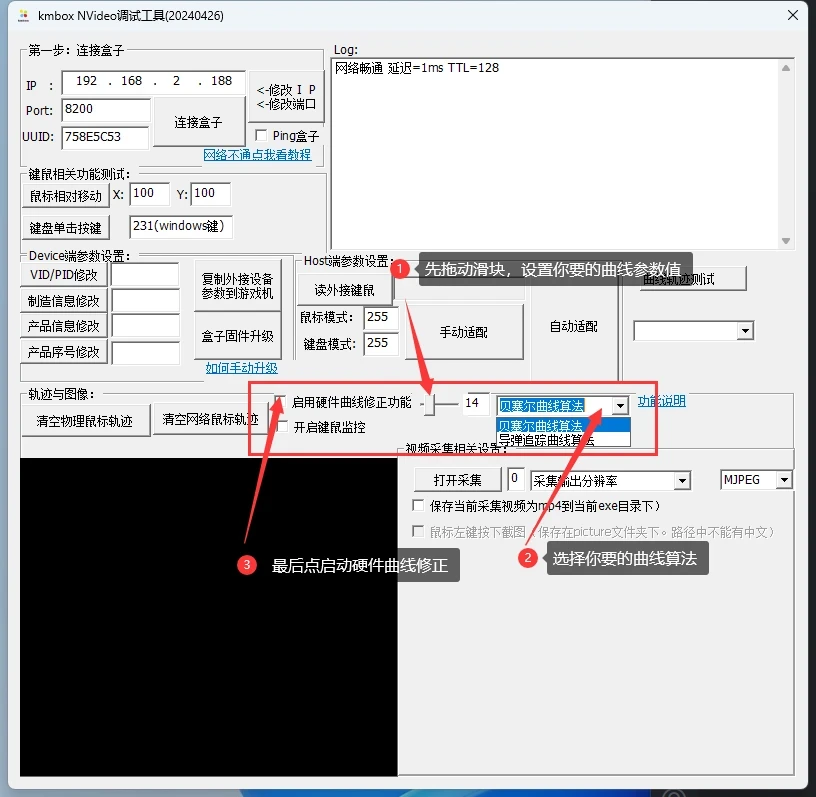This screenshot has width=816, height=797.
Task: Click the 鼠标相对移动 button
Action: point(66,196)
